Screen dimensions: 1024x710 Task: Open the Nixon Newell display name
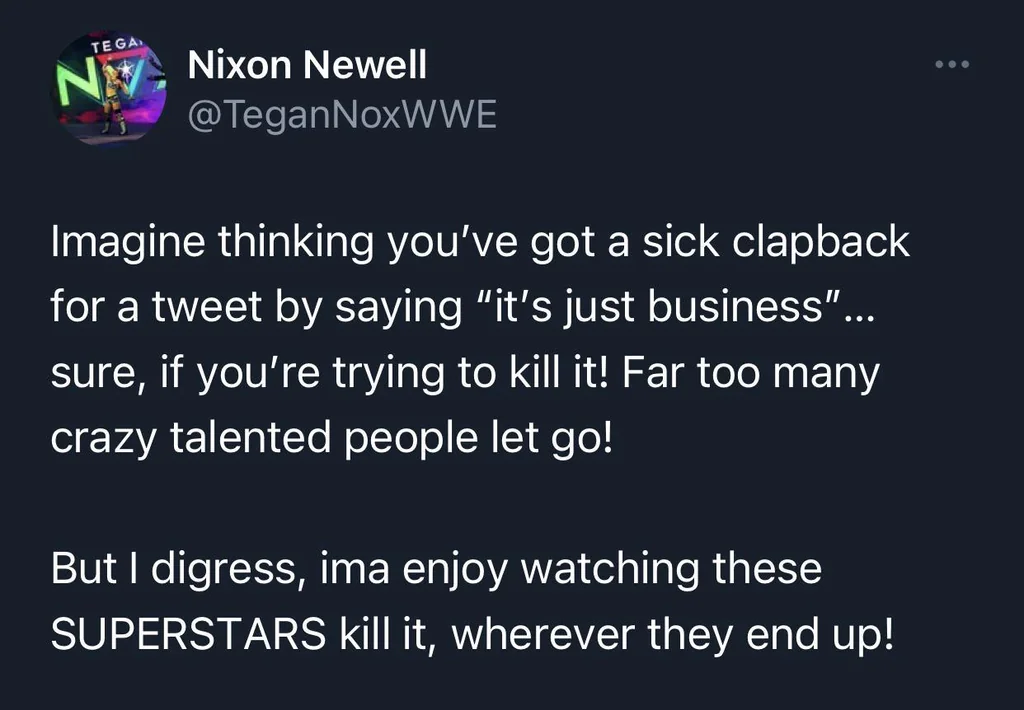coord(307,66)
